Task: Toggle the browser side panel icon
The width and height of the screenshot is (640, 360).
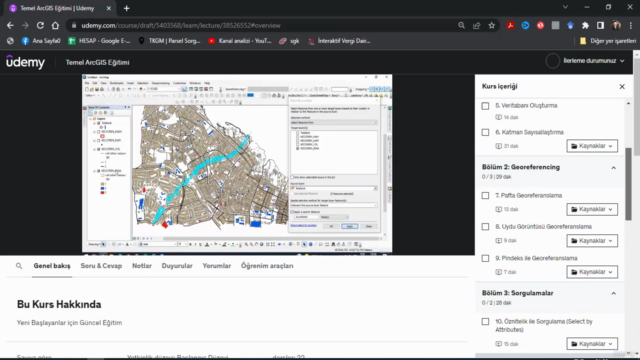Action: 600,25
